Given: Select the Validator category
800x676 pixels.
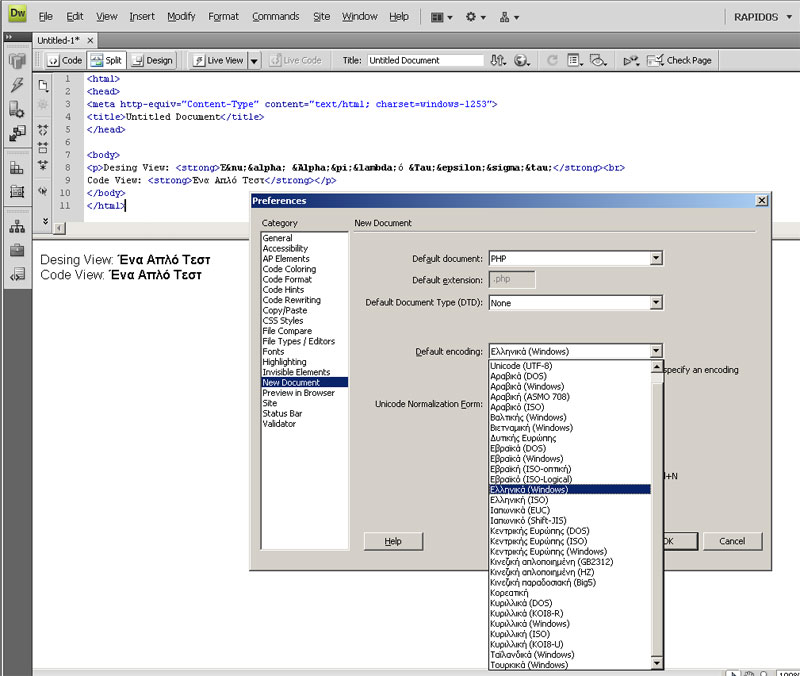Looking at the screenshot, I should (279, 424).
